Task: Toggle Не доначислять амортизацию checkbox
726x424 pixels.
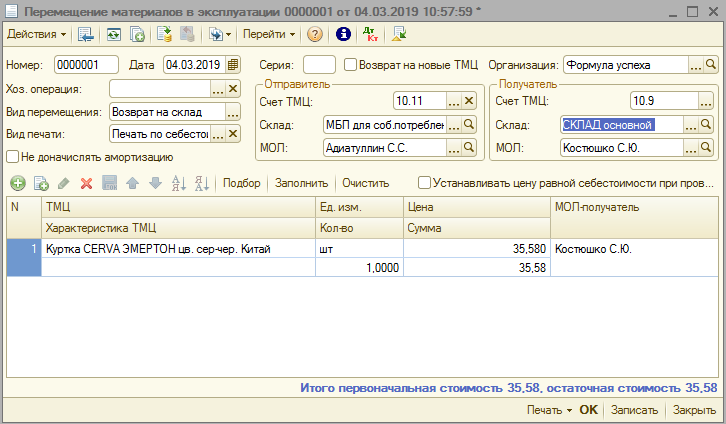Action: click(12, 156)
